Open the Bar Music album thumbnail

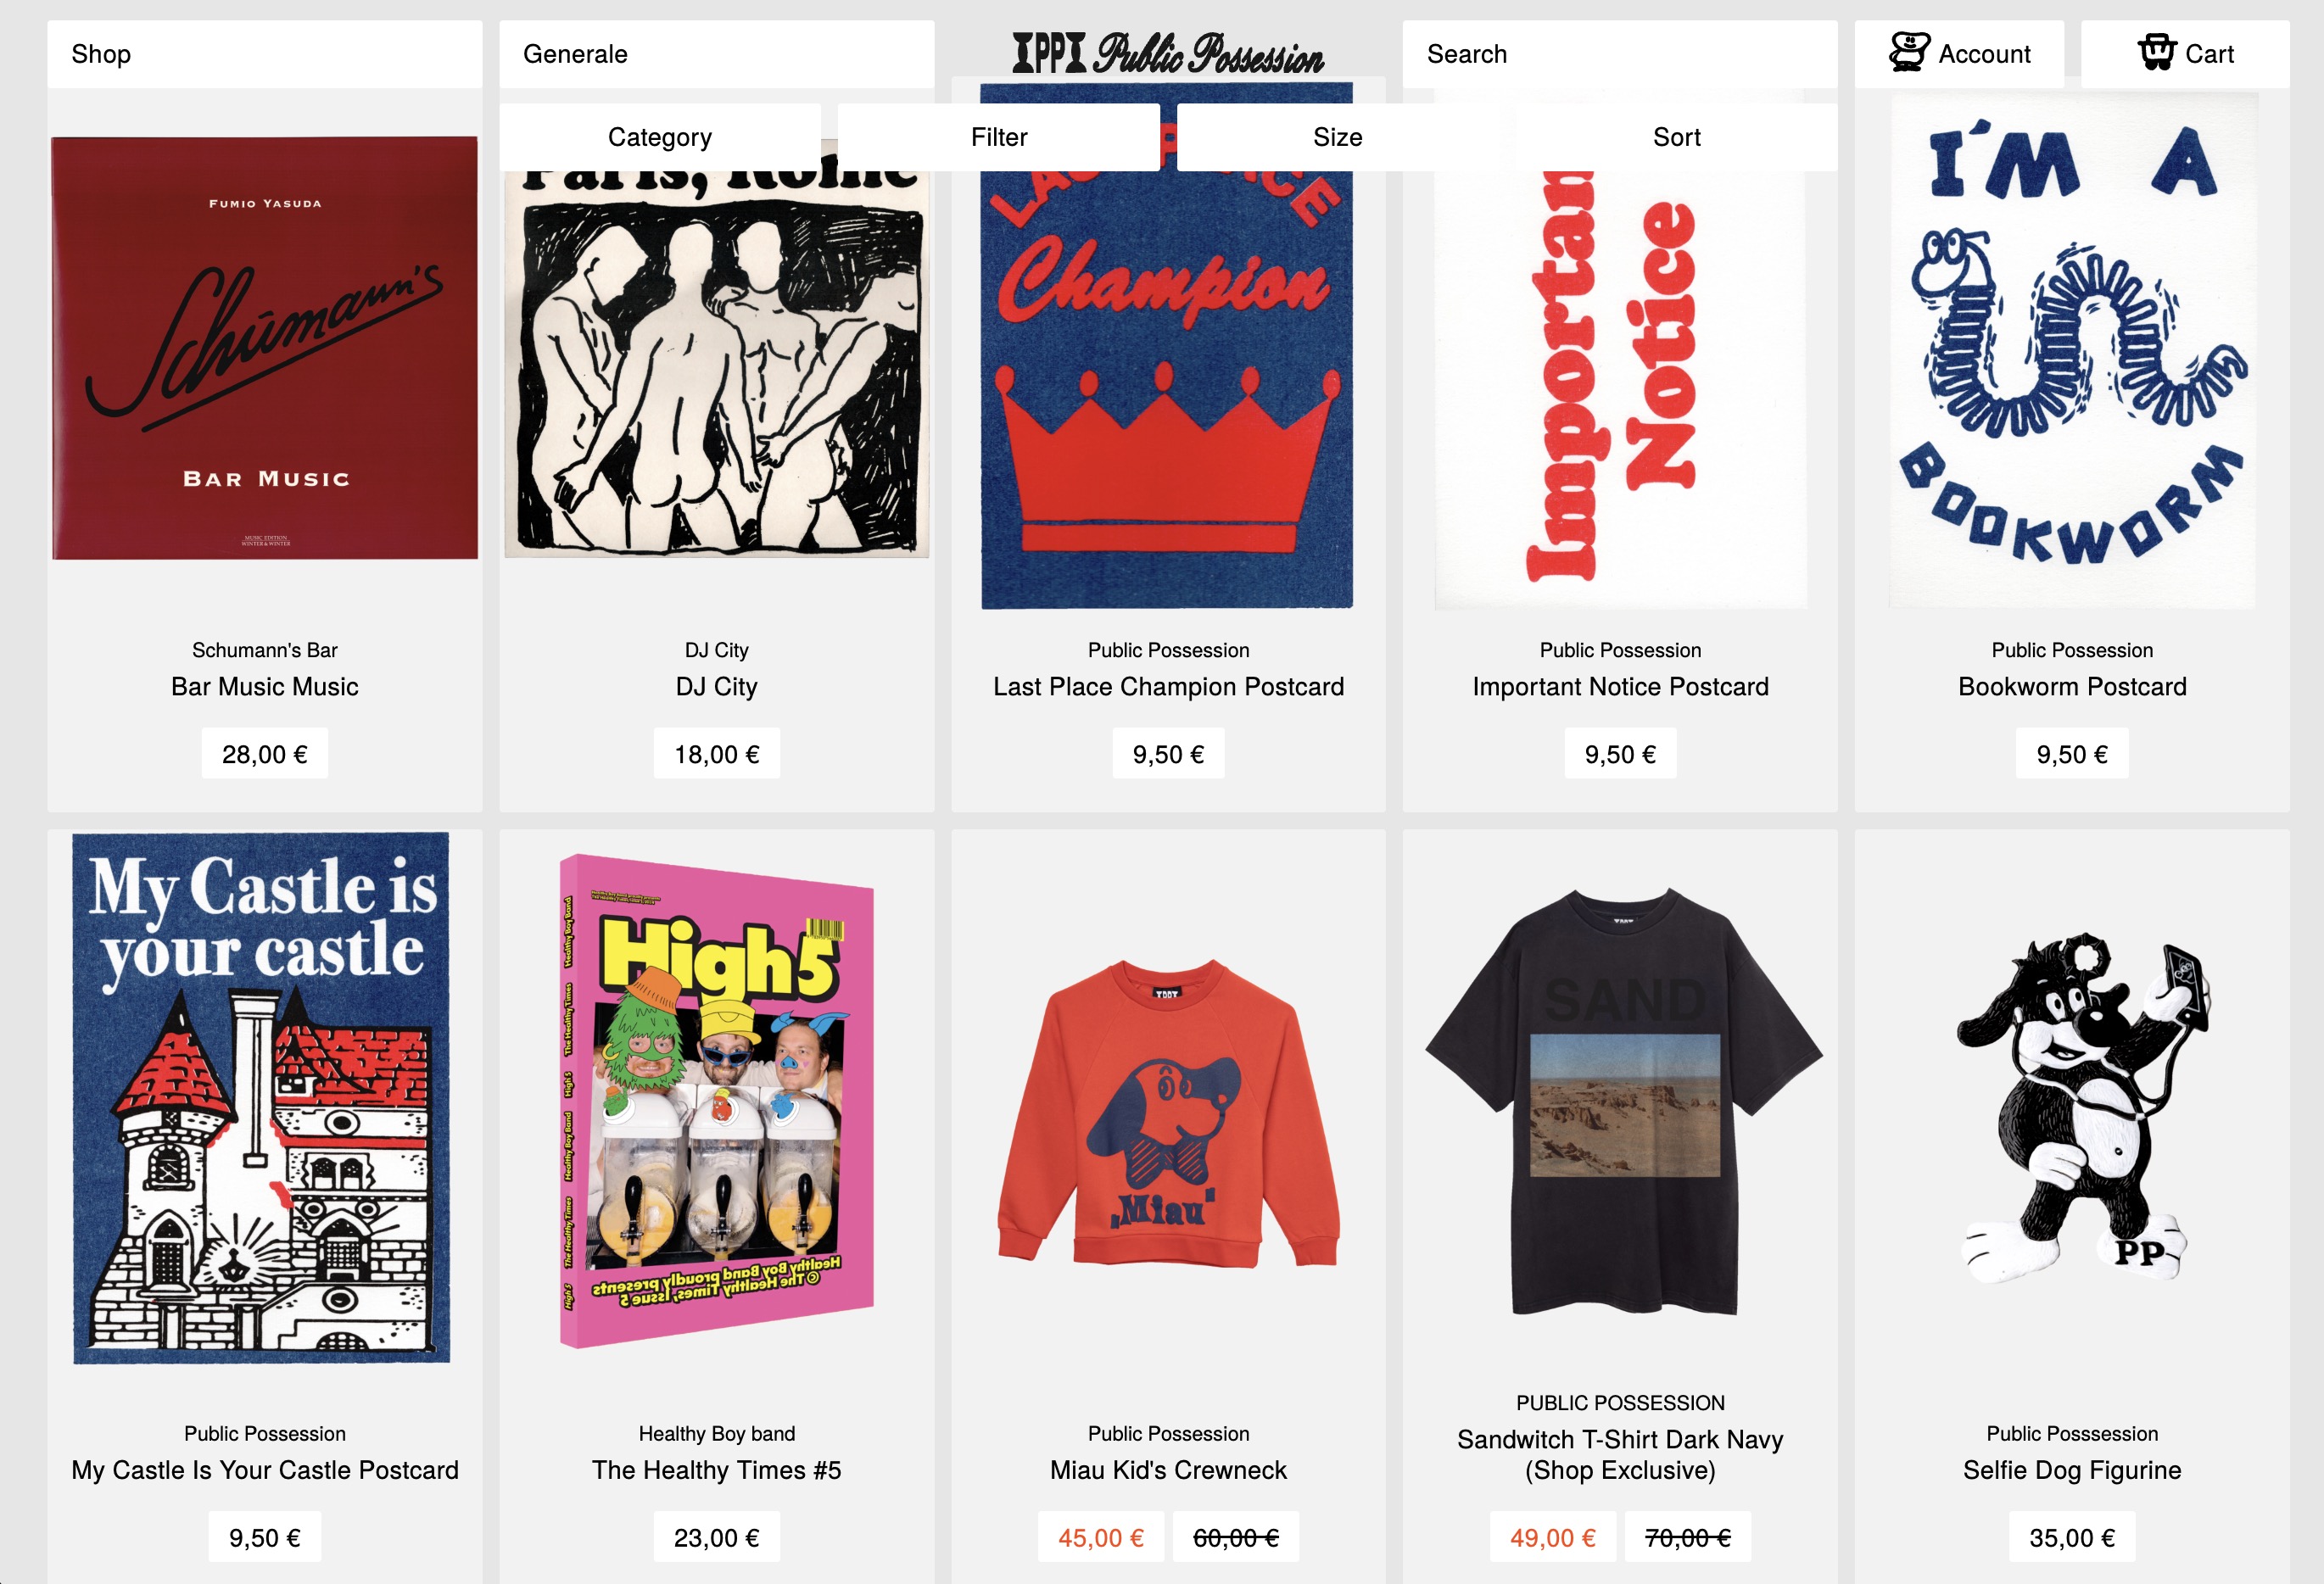(265, 348)
